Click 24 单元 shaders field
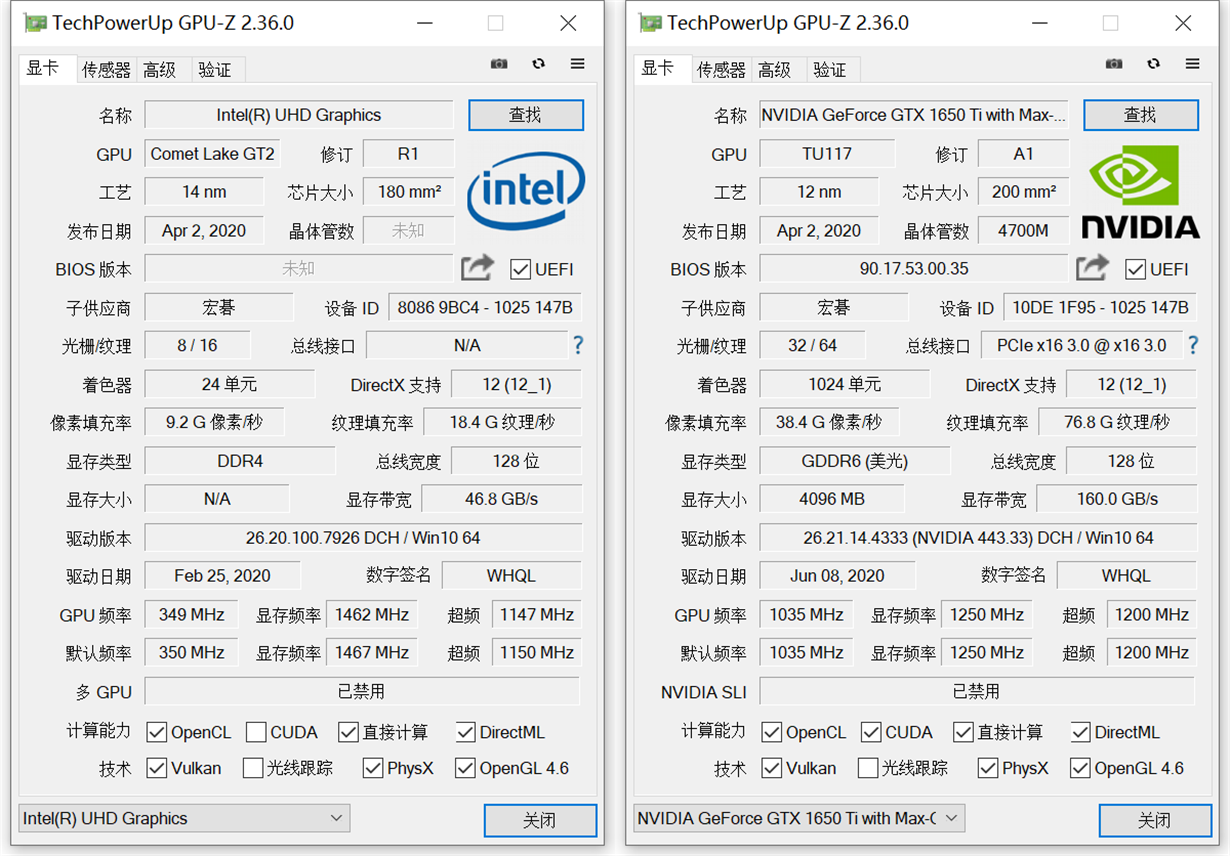This screenshot has width=1230, height=856. [x=230, y=384]
